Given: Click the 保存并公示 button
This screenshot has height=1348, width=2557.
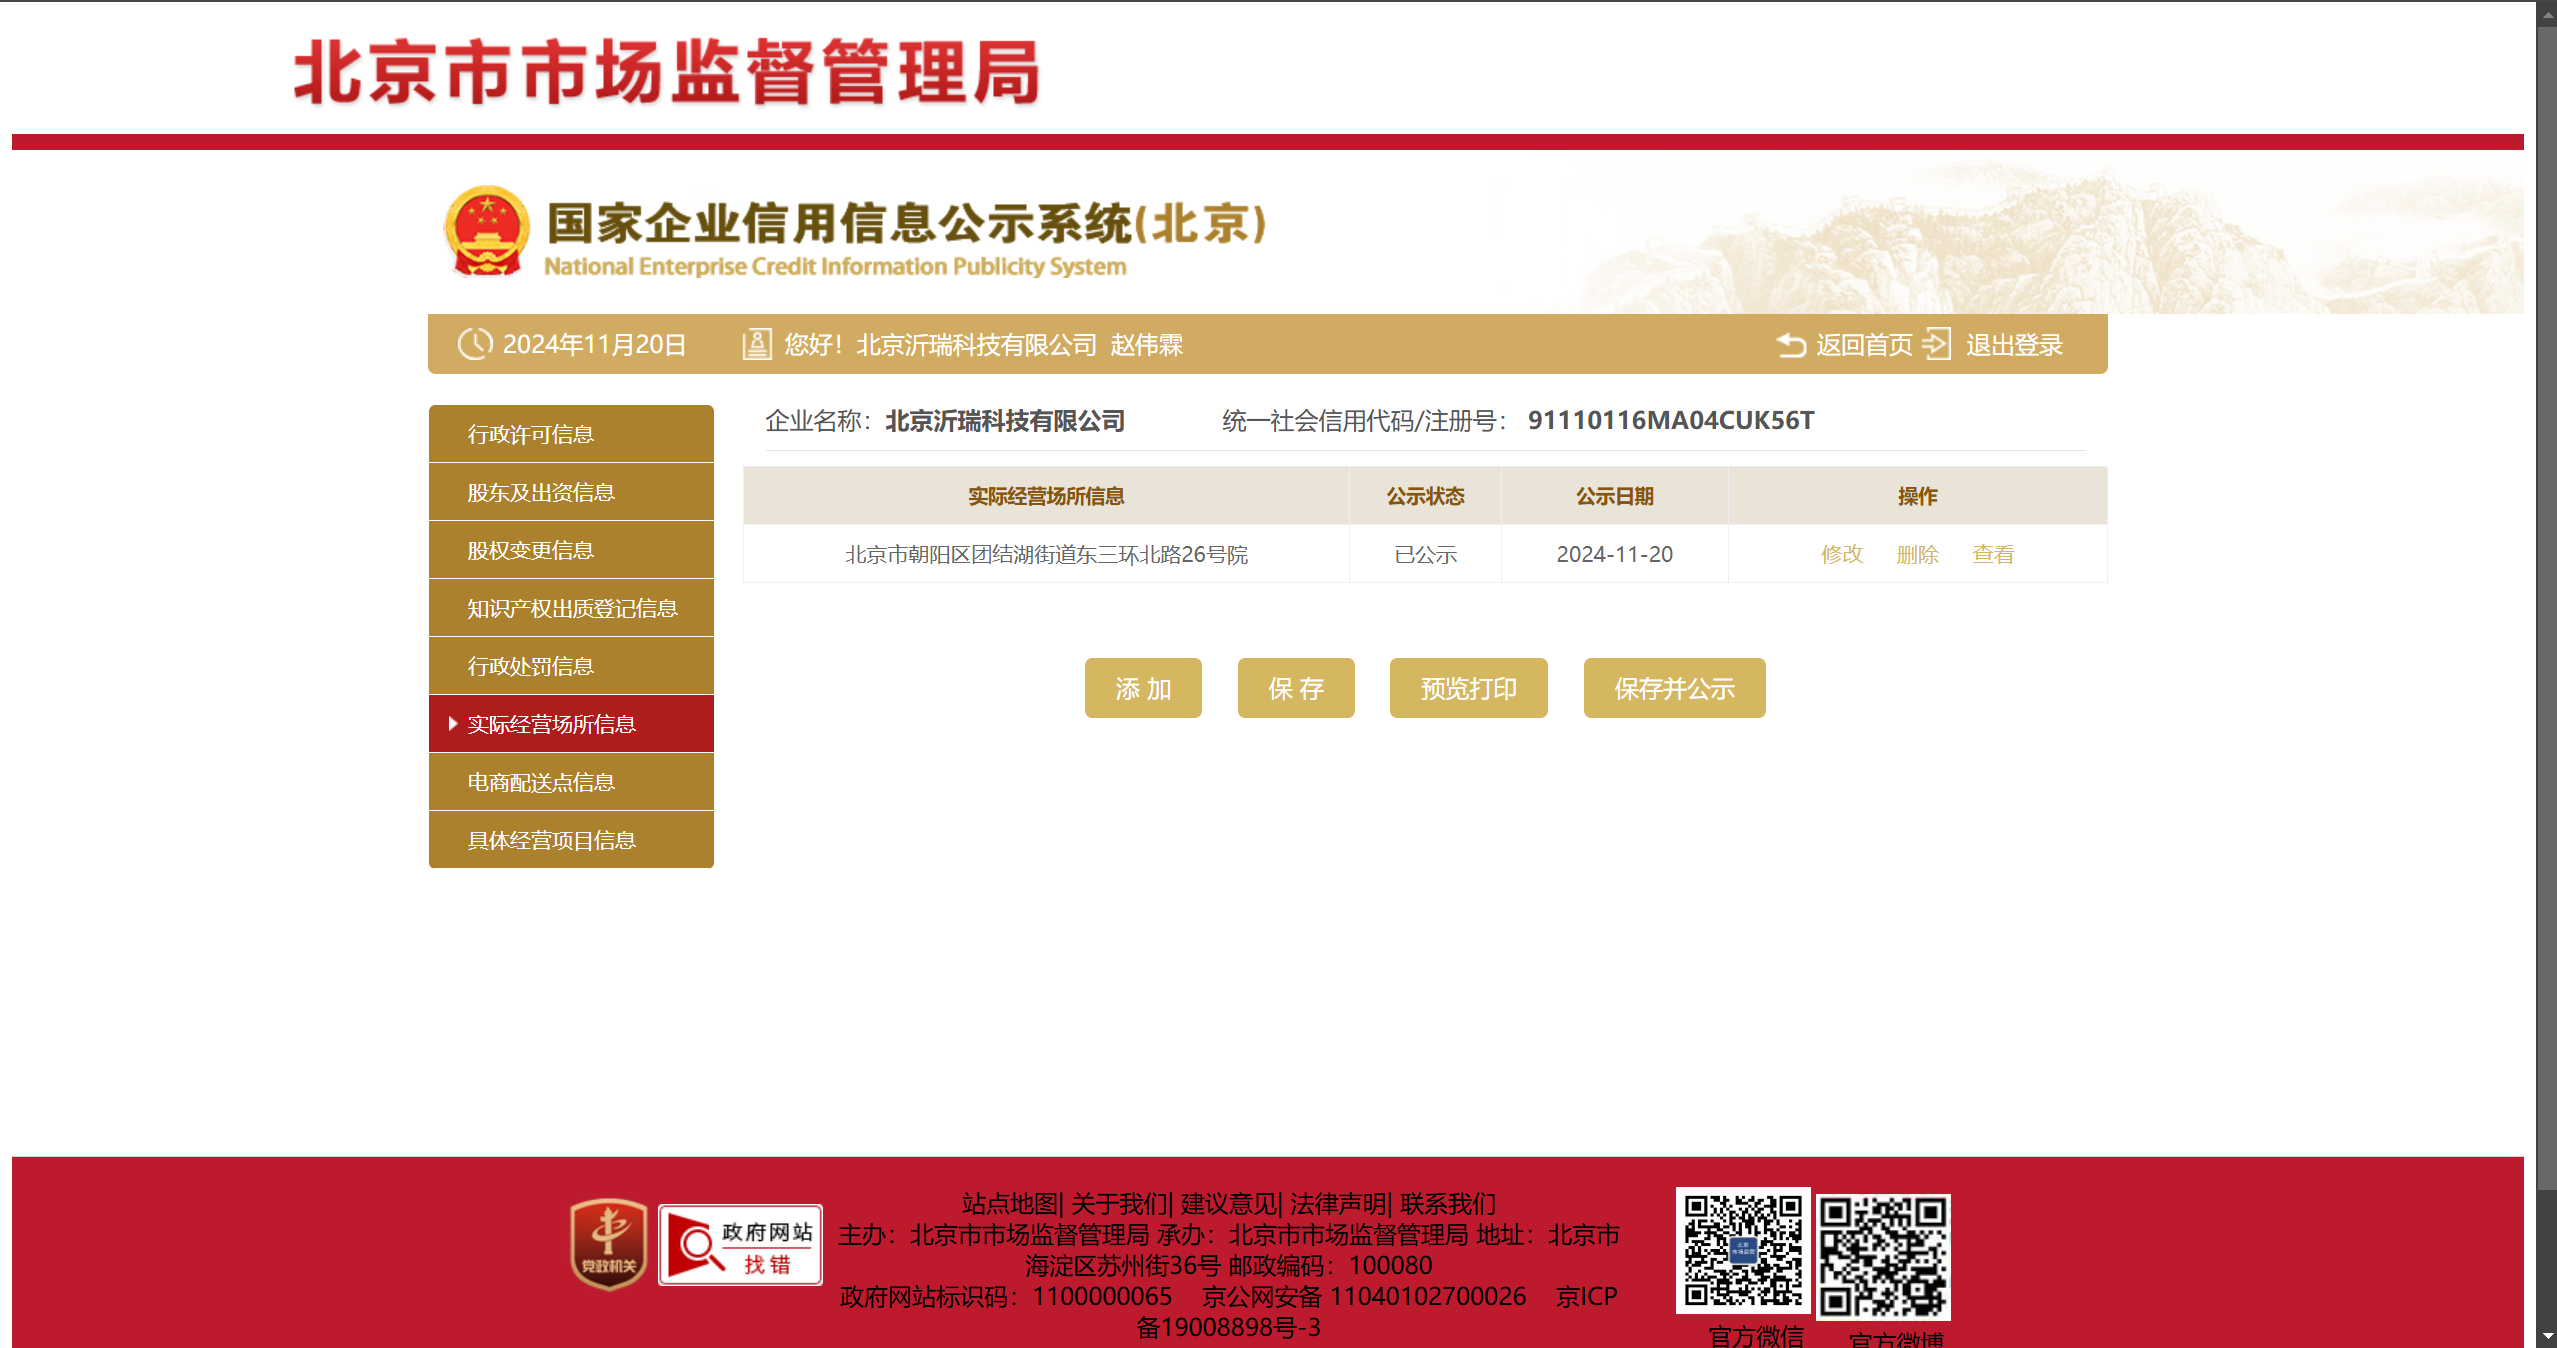Looking at the screenshot, I should (x=1675, y=688).
